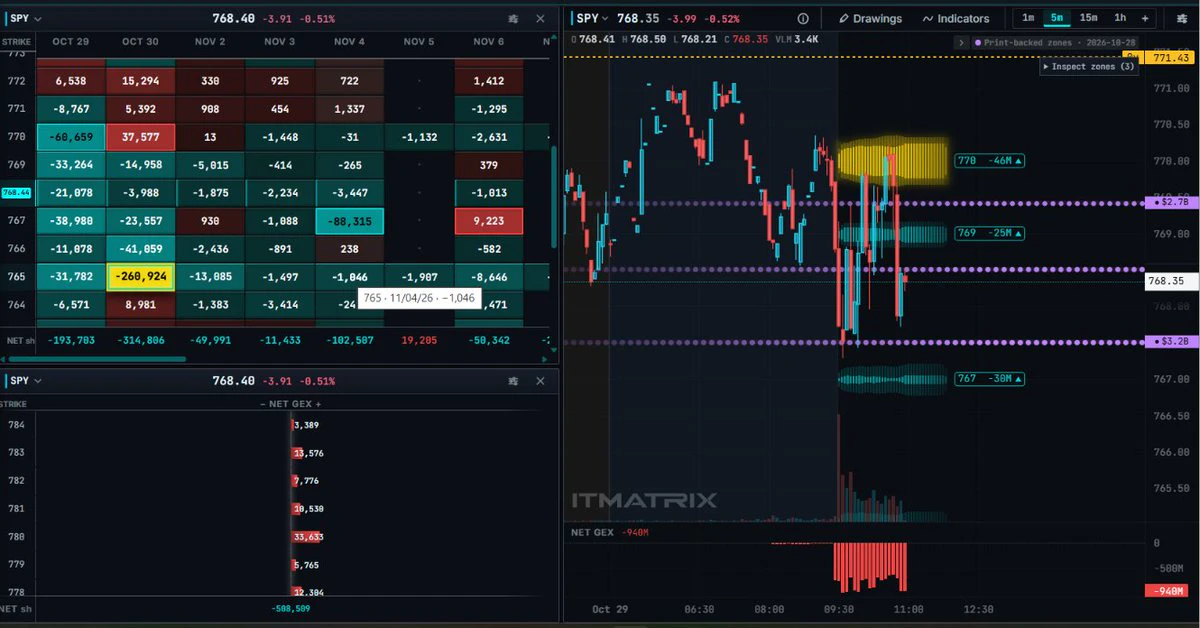The image size is (1200, 628).
Task: Expand the Inspect zones (3) disclosure
Action: point(1088,66)
